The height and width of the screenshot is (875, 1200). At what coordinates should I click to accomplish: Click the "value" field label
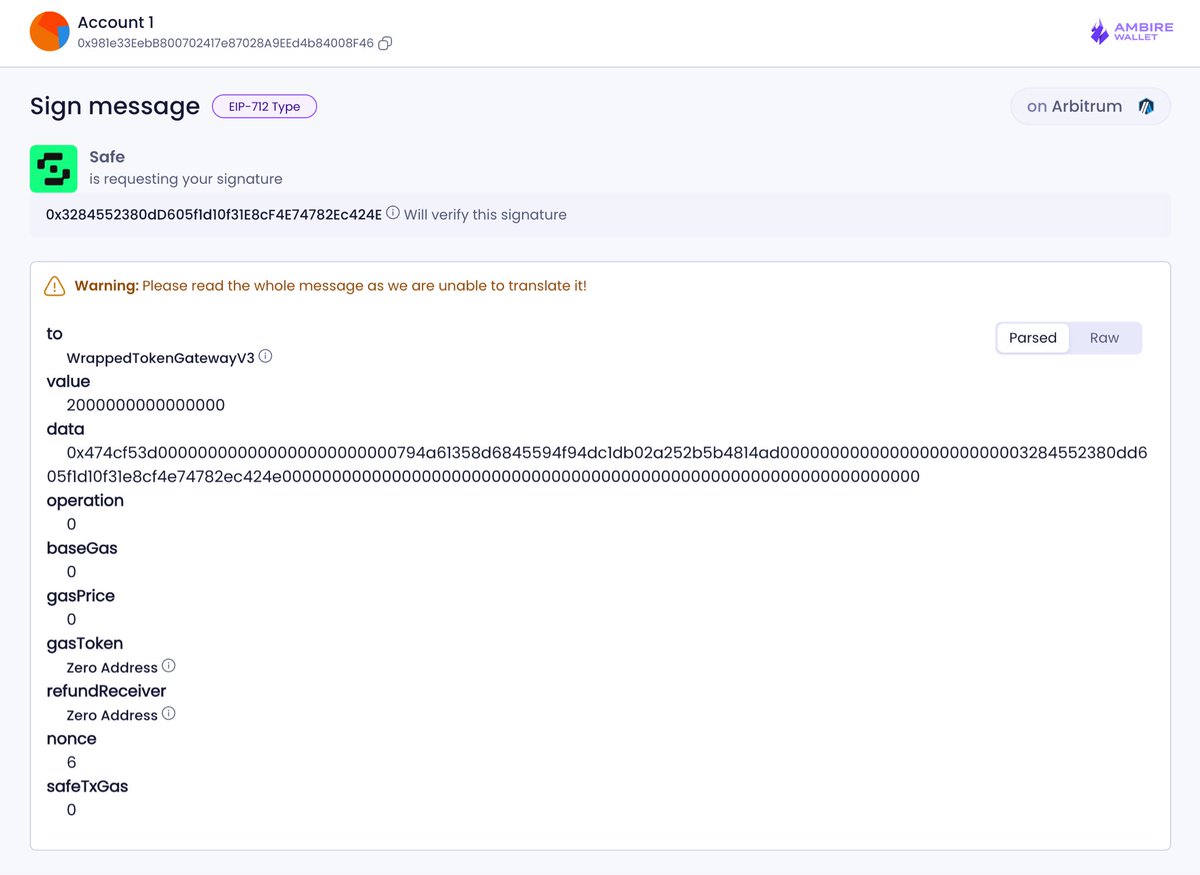tap(68, 381)
